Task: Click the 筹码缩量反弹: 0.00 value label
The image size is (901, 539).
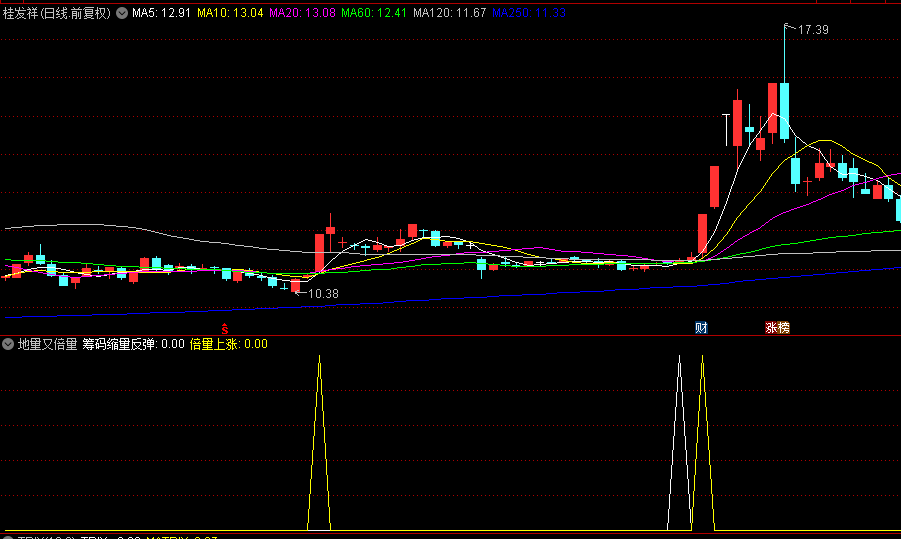Action: (133, 344)
